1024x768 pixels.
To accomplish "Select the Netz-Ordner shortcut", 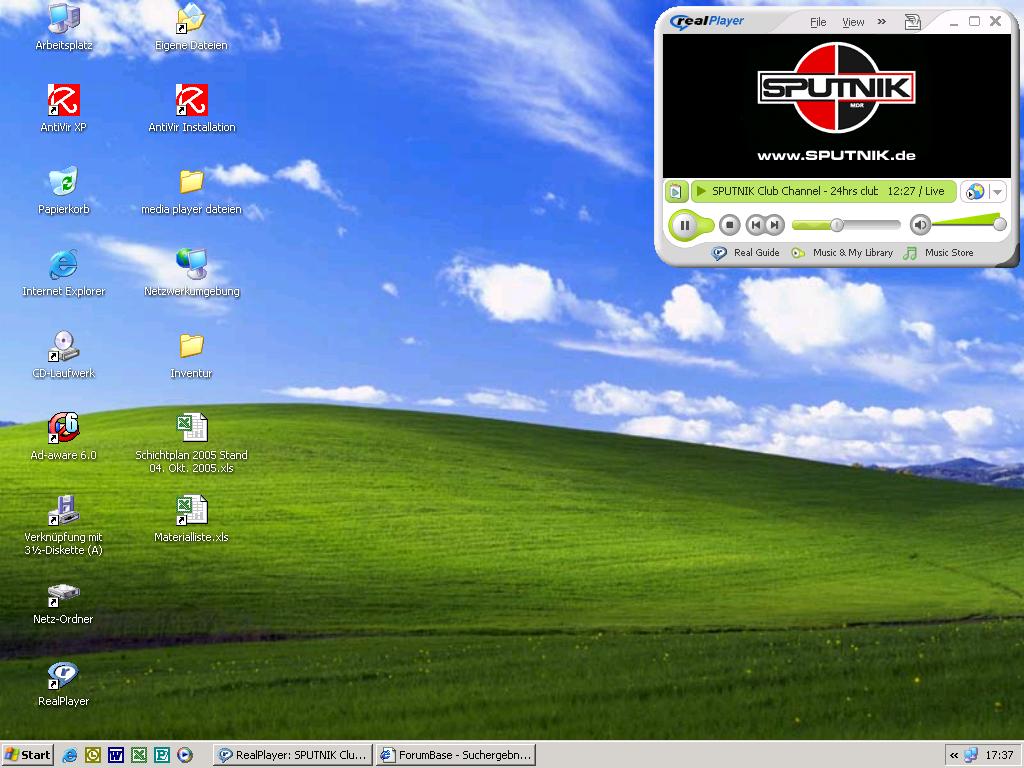I will [63, 604].
